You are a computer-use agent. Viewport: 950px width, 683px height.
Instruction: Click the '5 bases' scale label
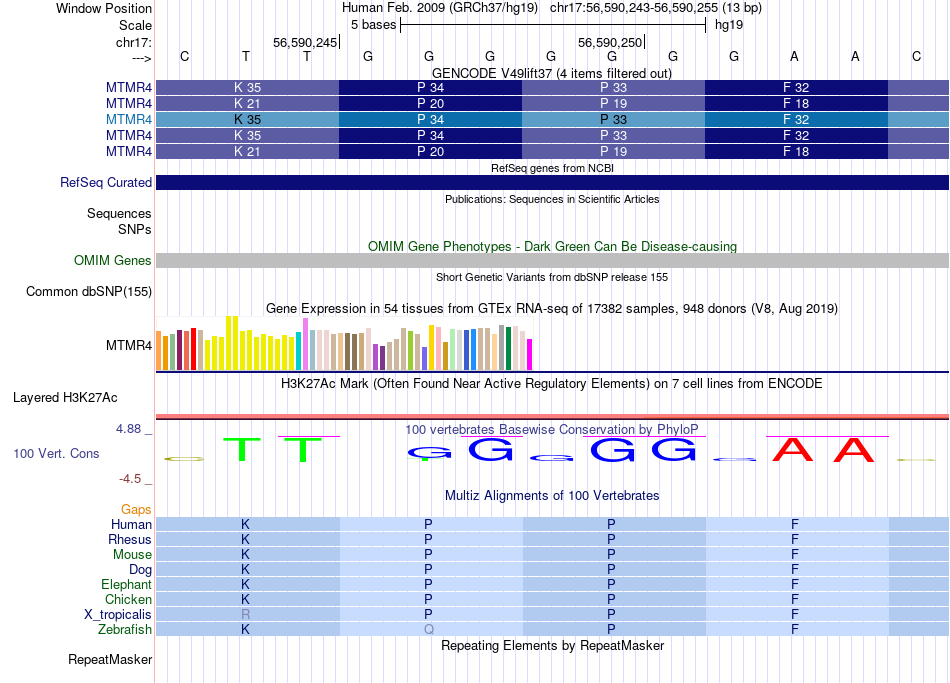373,25
